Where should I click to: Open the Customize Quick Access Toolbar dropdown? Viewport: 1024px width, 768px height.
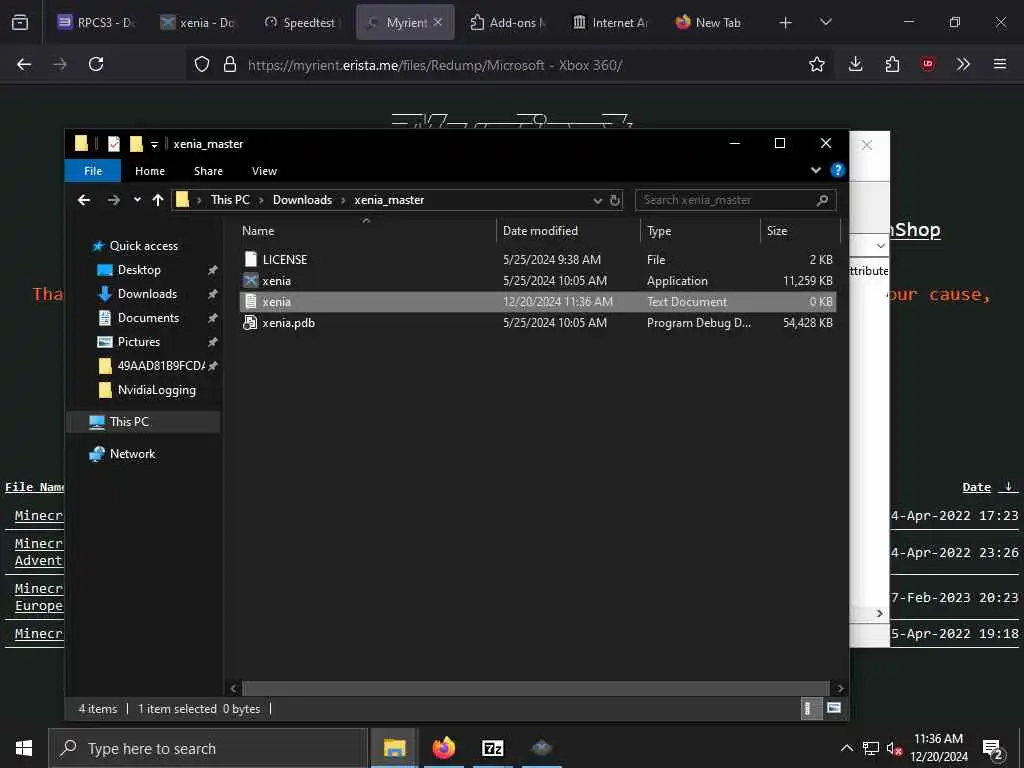[x=154, y=144]
